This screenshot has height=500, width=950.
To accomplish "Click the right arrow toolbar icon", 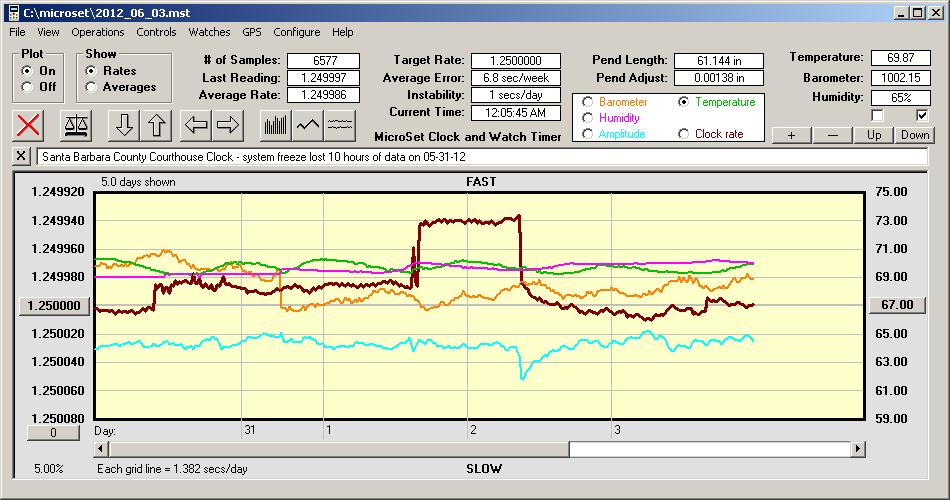I will [x=229, y=125].
